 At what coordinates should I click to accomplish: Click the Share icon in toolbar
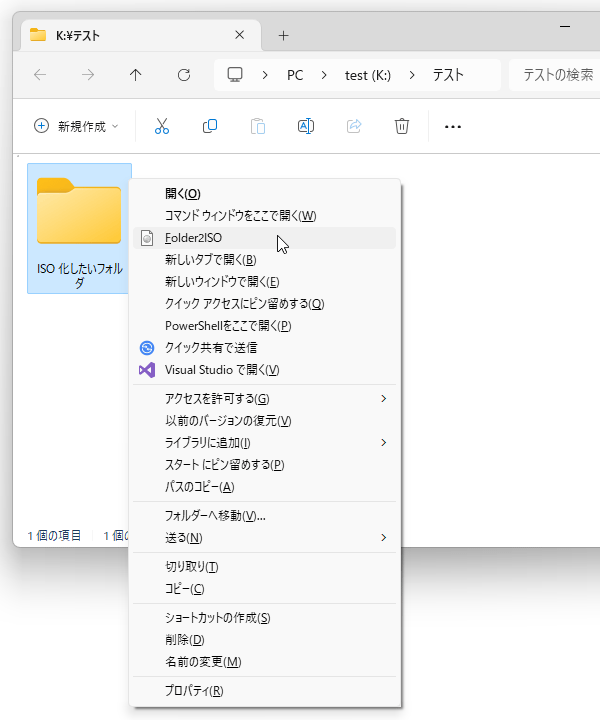(x=354, y=126)
